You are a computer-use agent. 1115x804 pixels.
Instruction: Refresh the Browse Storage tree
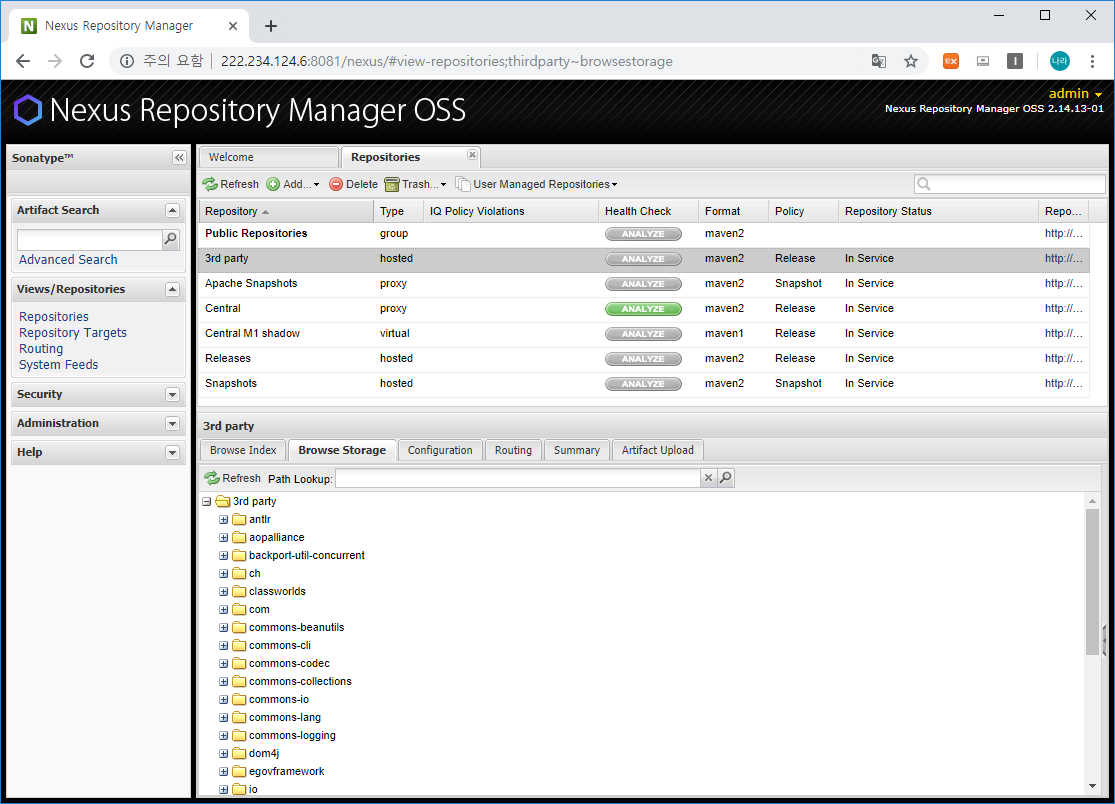tap(233, 478)
